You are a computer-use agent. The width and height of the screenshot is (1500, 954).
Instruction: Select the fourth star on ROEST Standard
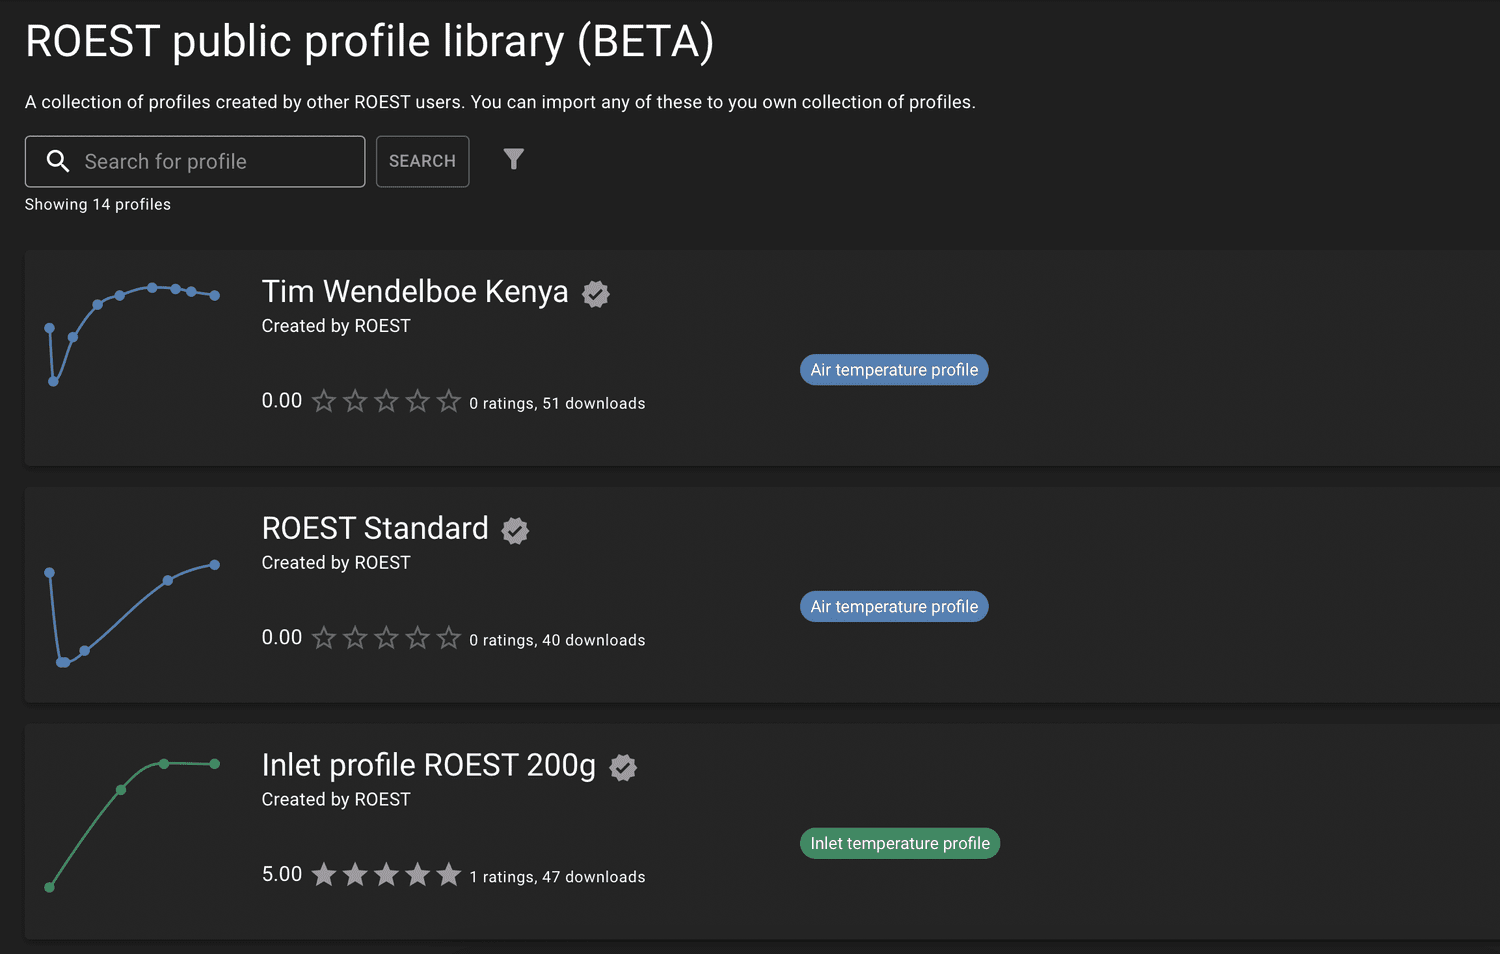coord(418,638)
